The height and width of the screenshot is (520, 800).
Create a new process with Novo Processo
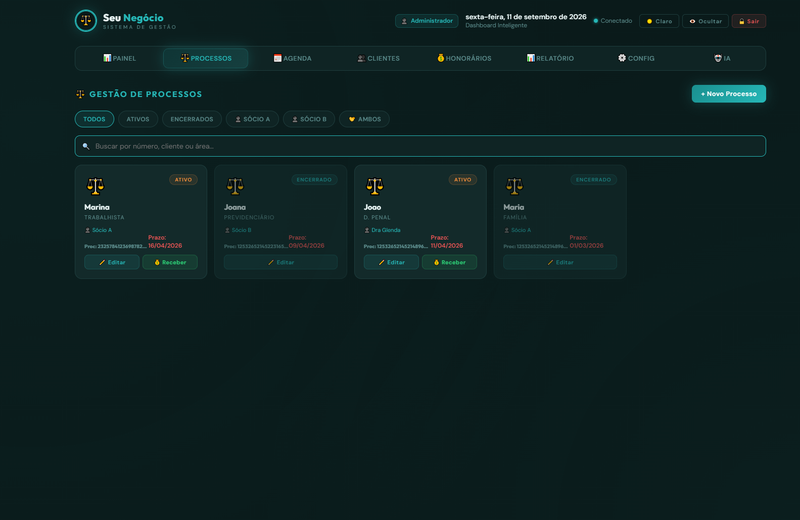(x=729, y=94)
